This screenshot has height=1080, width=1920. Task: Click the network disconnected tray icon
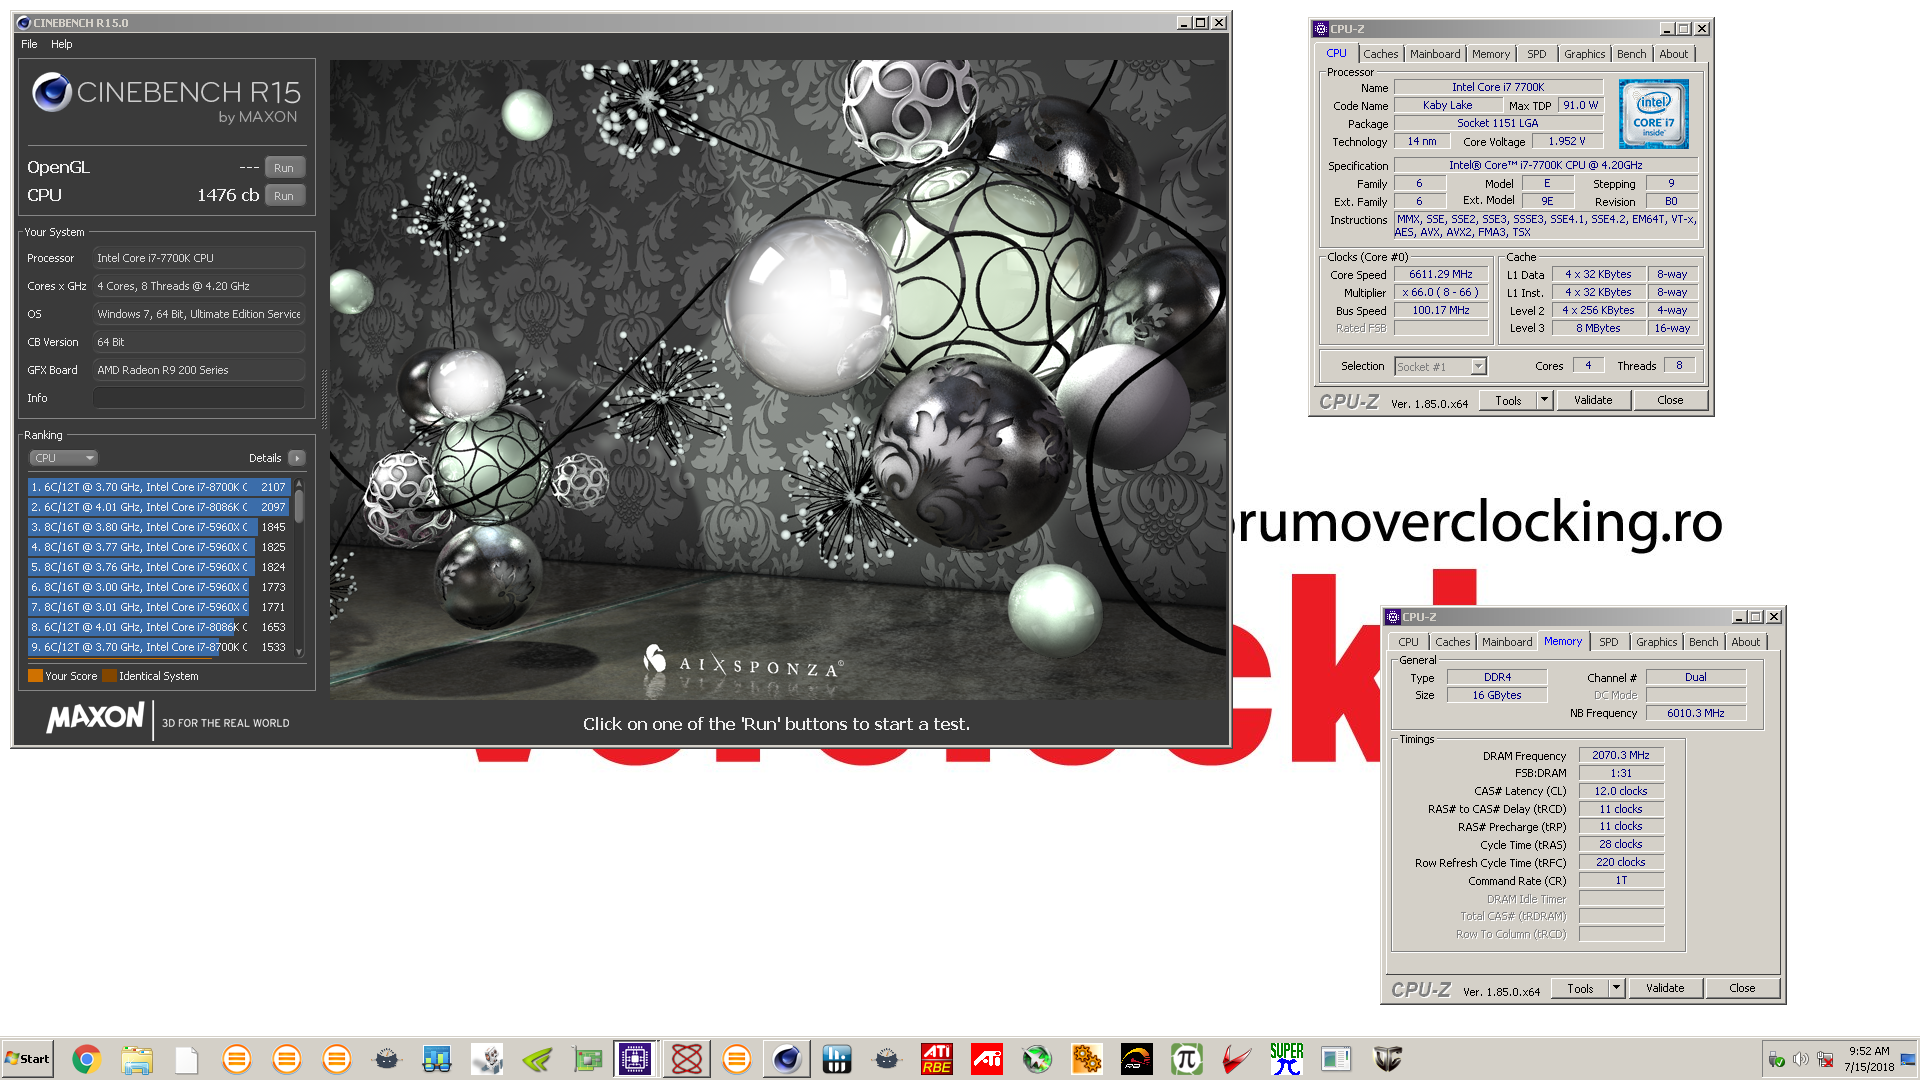pos(1825,1059)
